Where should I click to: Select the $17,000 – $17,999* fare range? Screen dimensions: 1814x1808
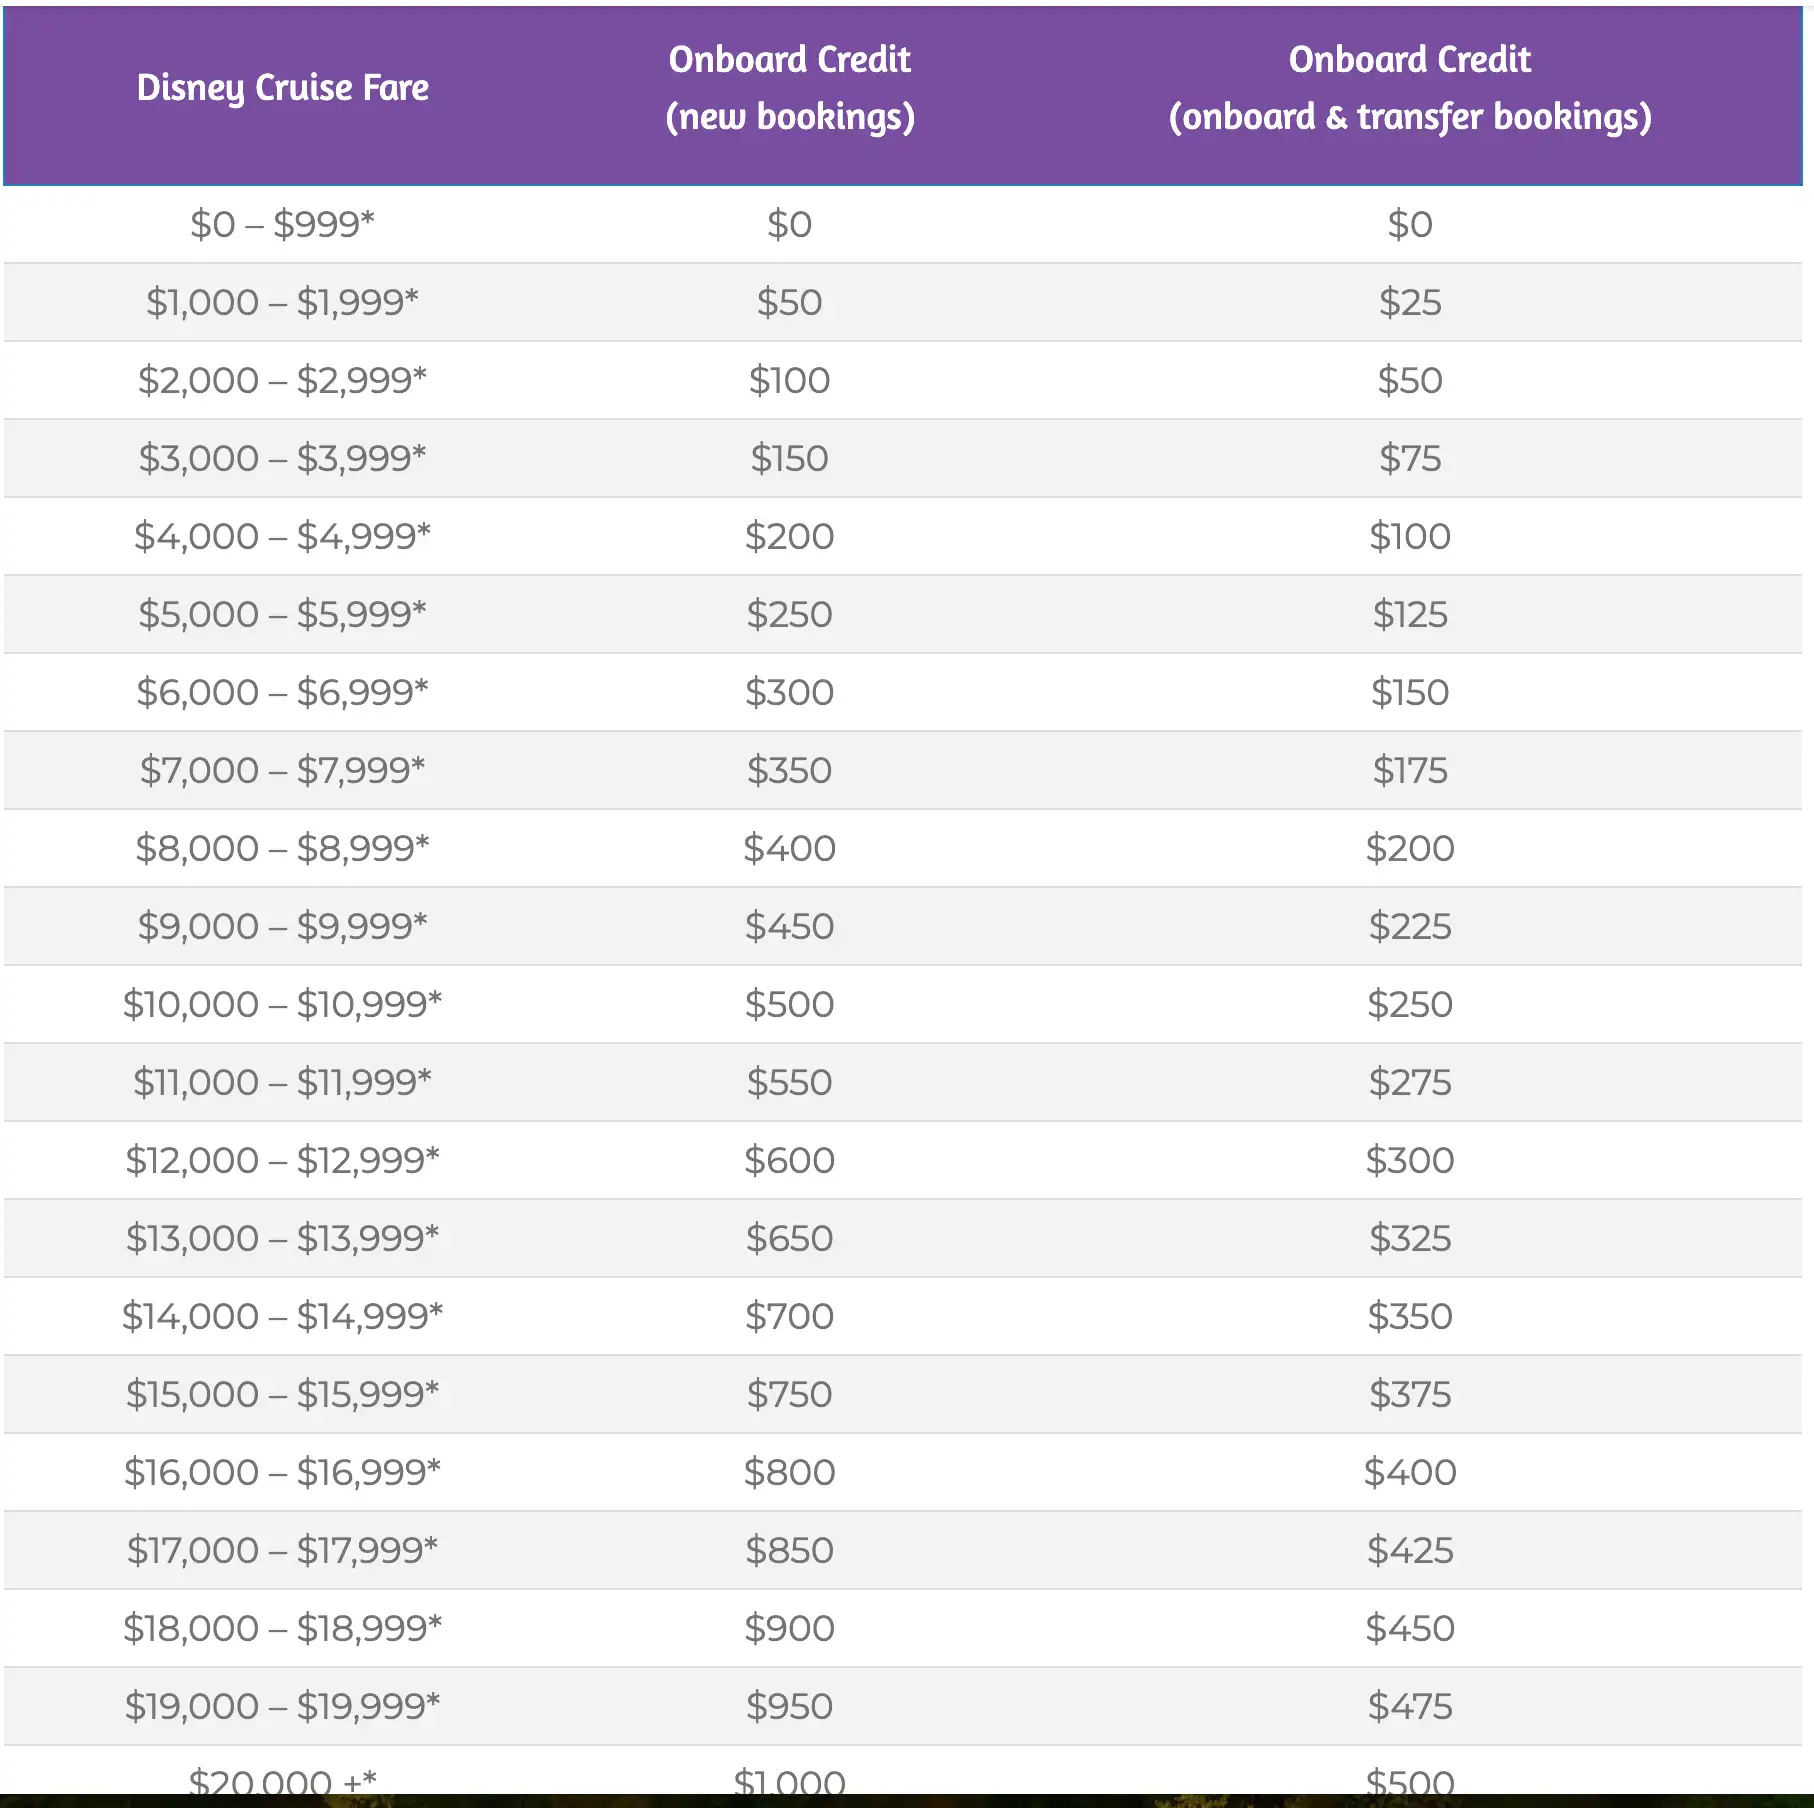point(283,1550)
